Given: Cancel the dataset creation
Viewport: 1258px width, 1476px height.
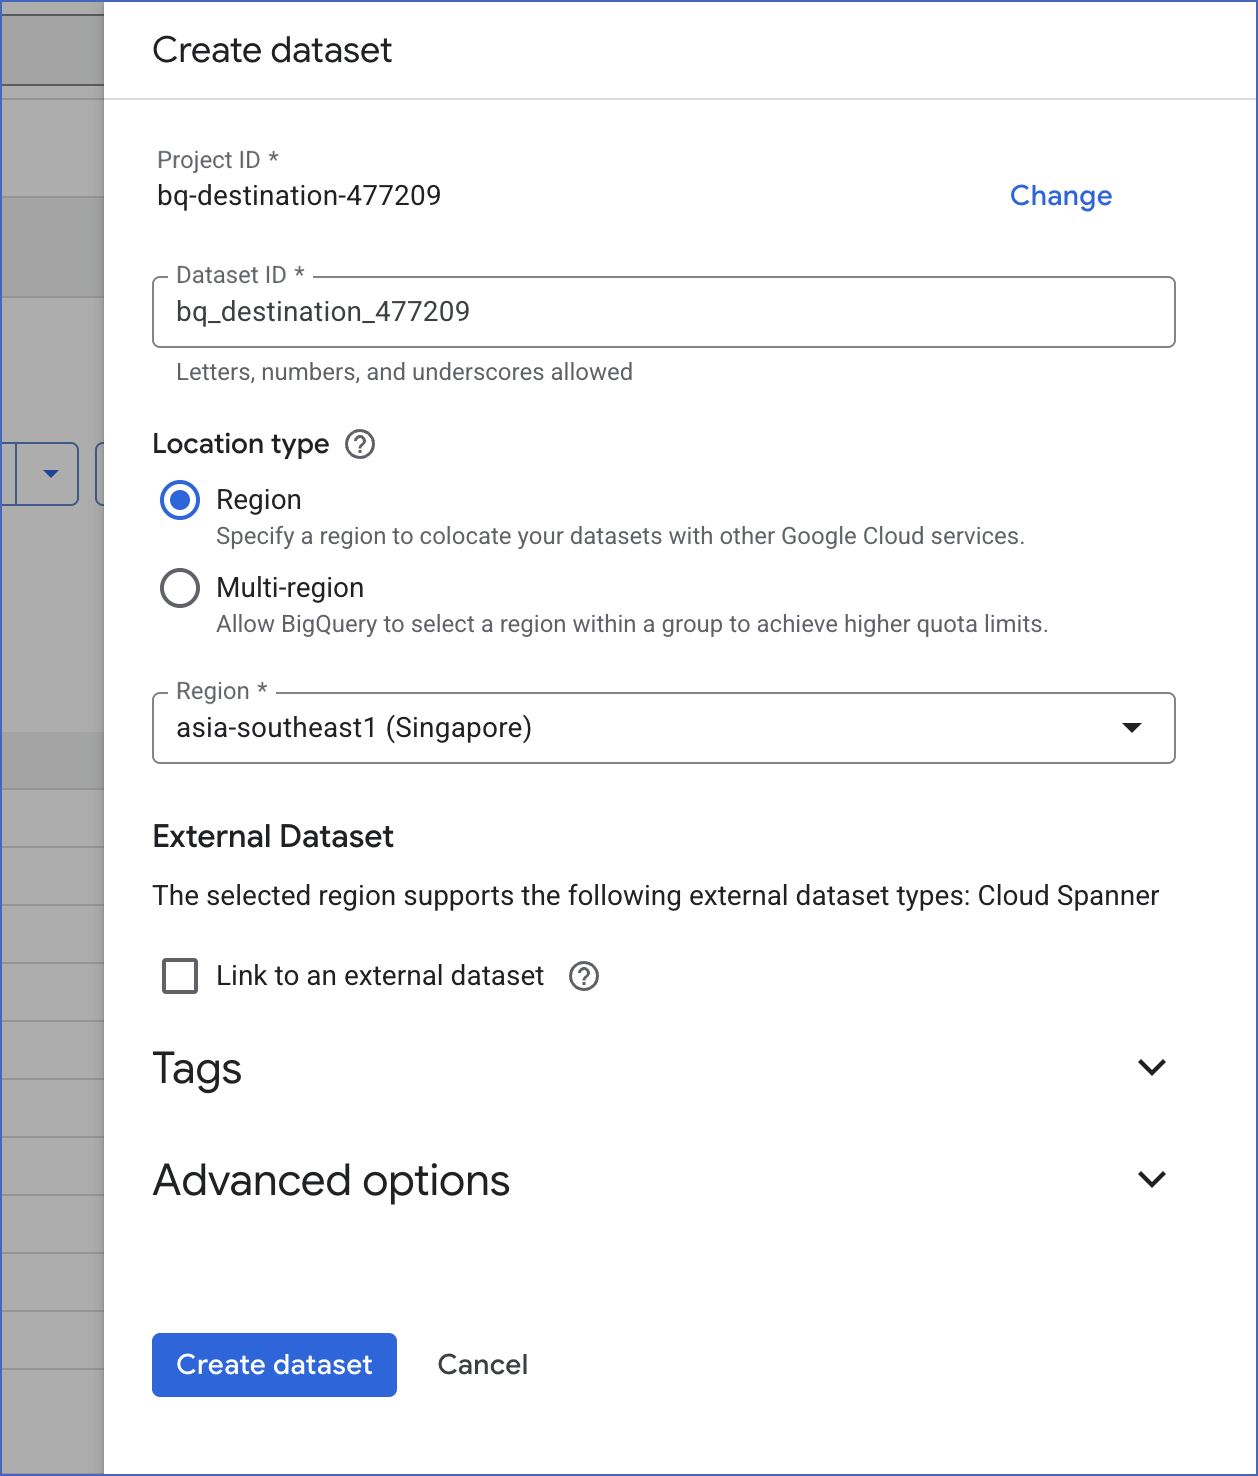Looking at the screenshot, I should (x=482, y=1364).
